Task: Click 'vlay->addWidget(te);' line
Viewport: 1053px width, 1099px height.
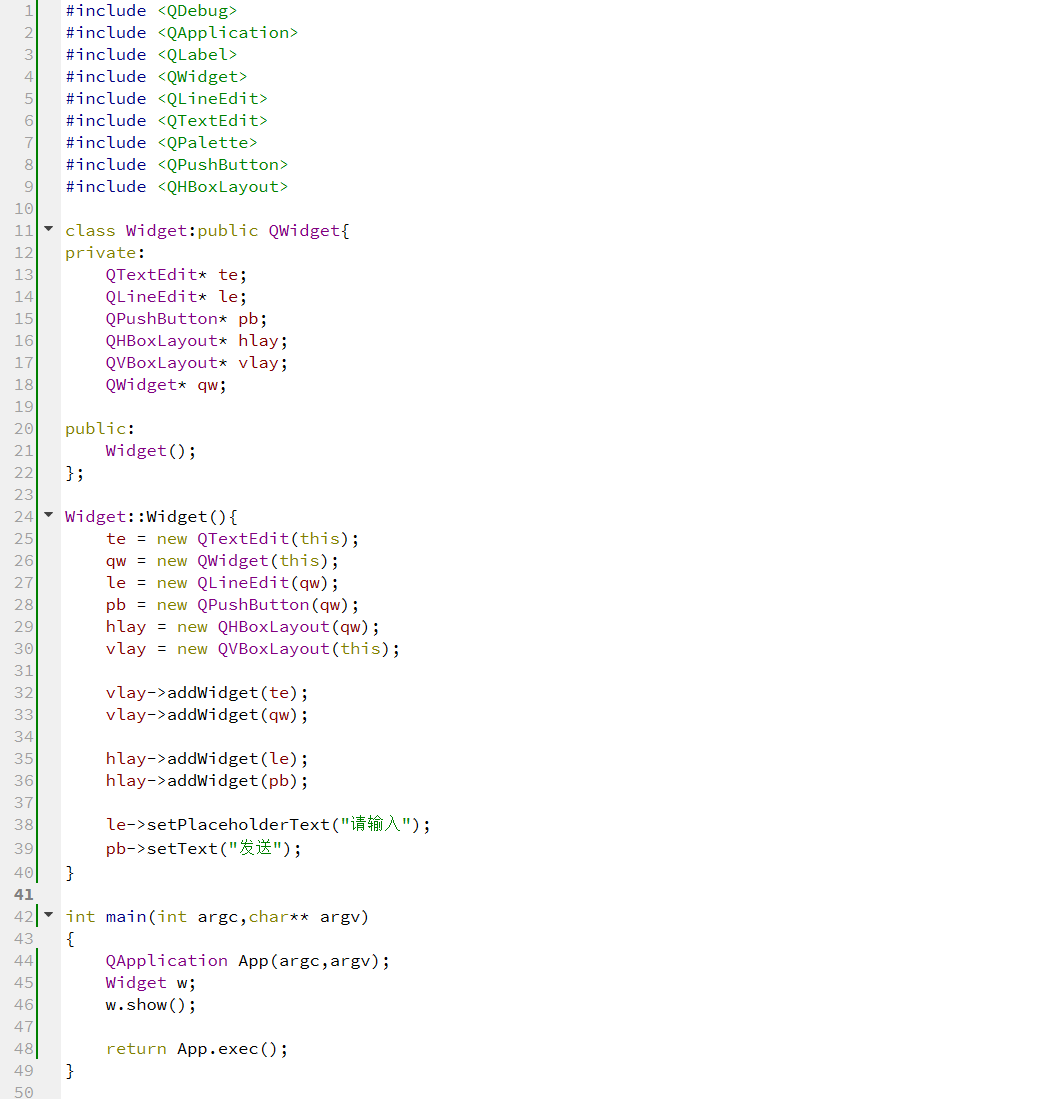Action: [x=207, y=693]
